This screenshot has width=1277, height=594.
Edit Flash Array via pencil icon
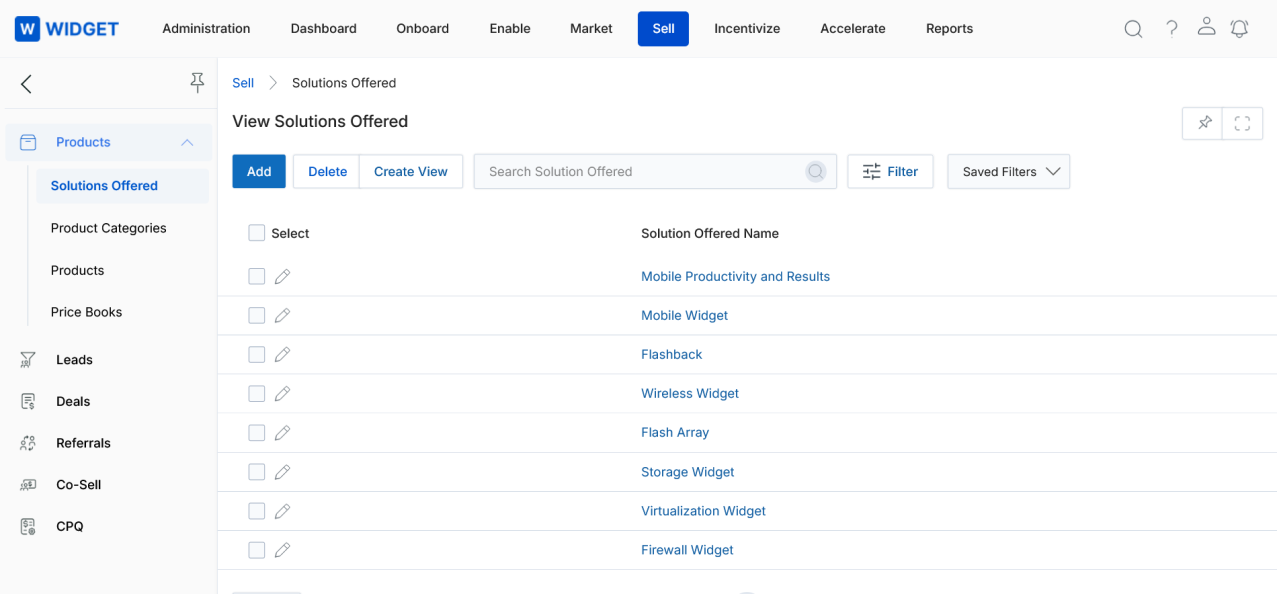click(282, 432)
